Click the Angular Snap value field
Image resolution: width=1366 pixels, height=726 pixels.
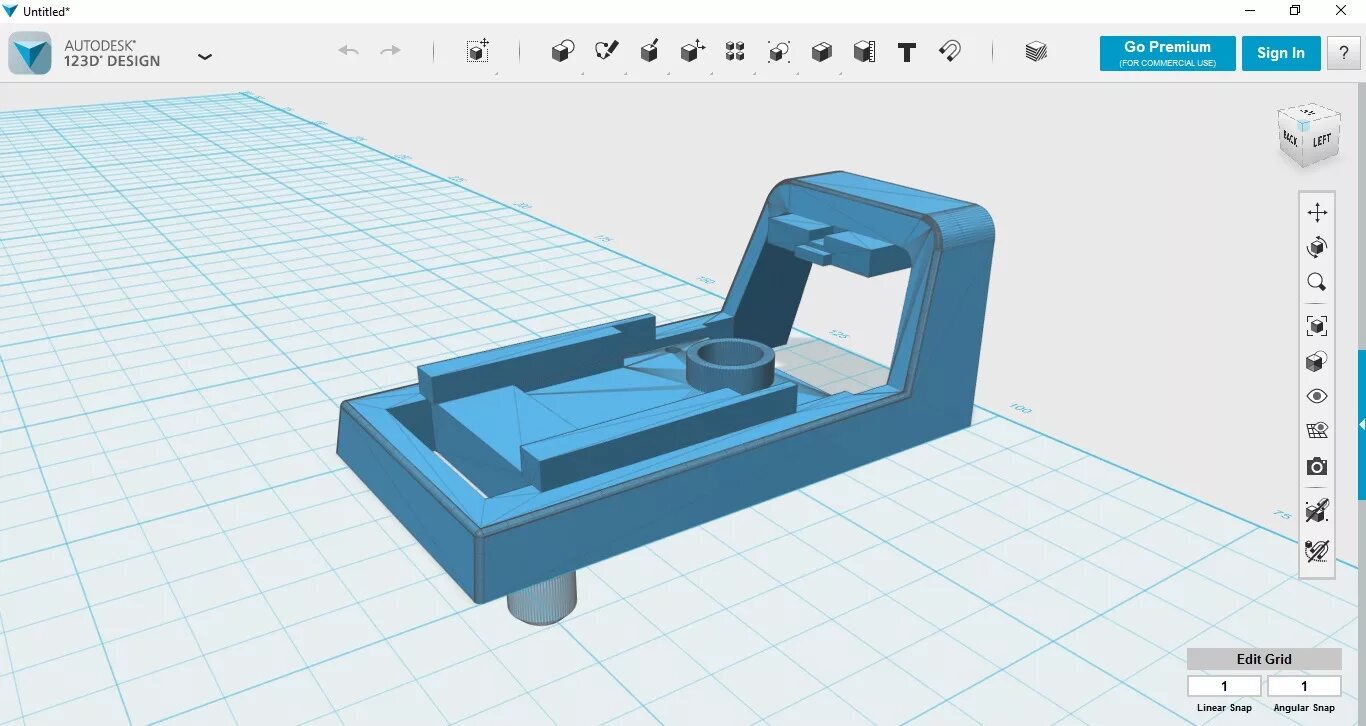pos(1304,686)
